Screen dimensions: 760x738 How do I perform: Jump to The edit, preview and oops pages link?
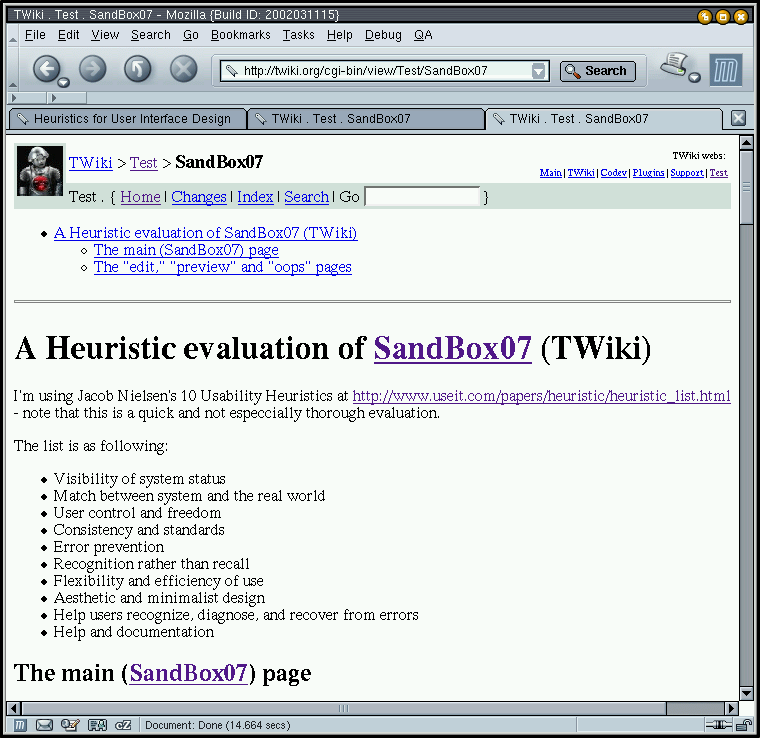coord(222,267)
